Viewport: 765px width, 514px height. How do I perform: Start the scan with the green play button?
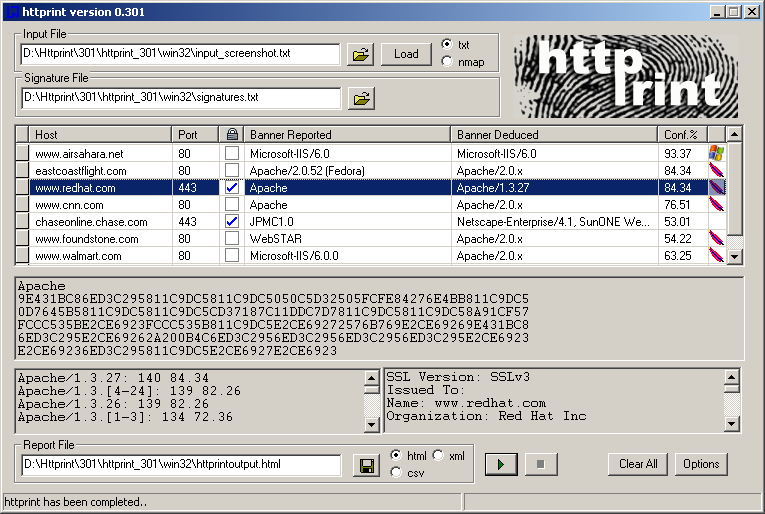tap(500, 464)
